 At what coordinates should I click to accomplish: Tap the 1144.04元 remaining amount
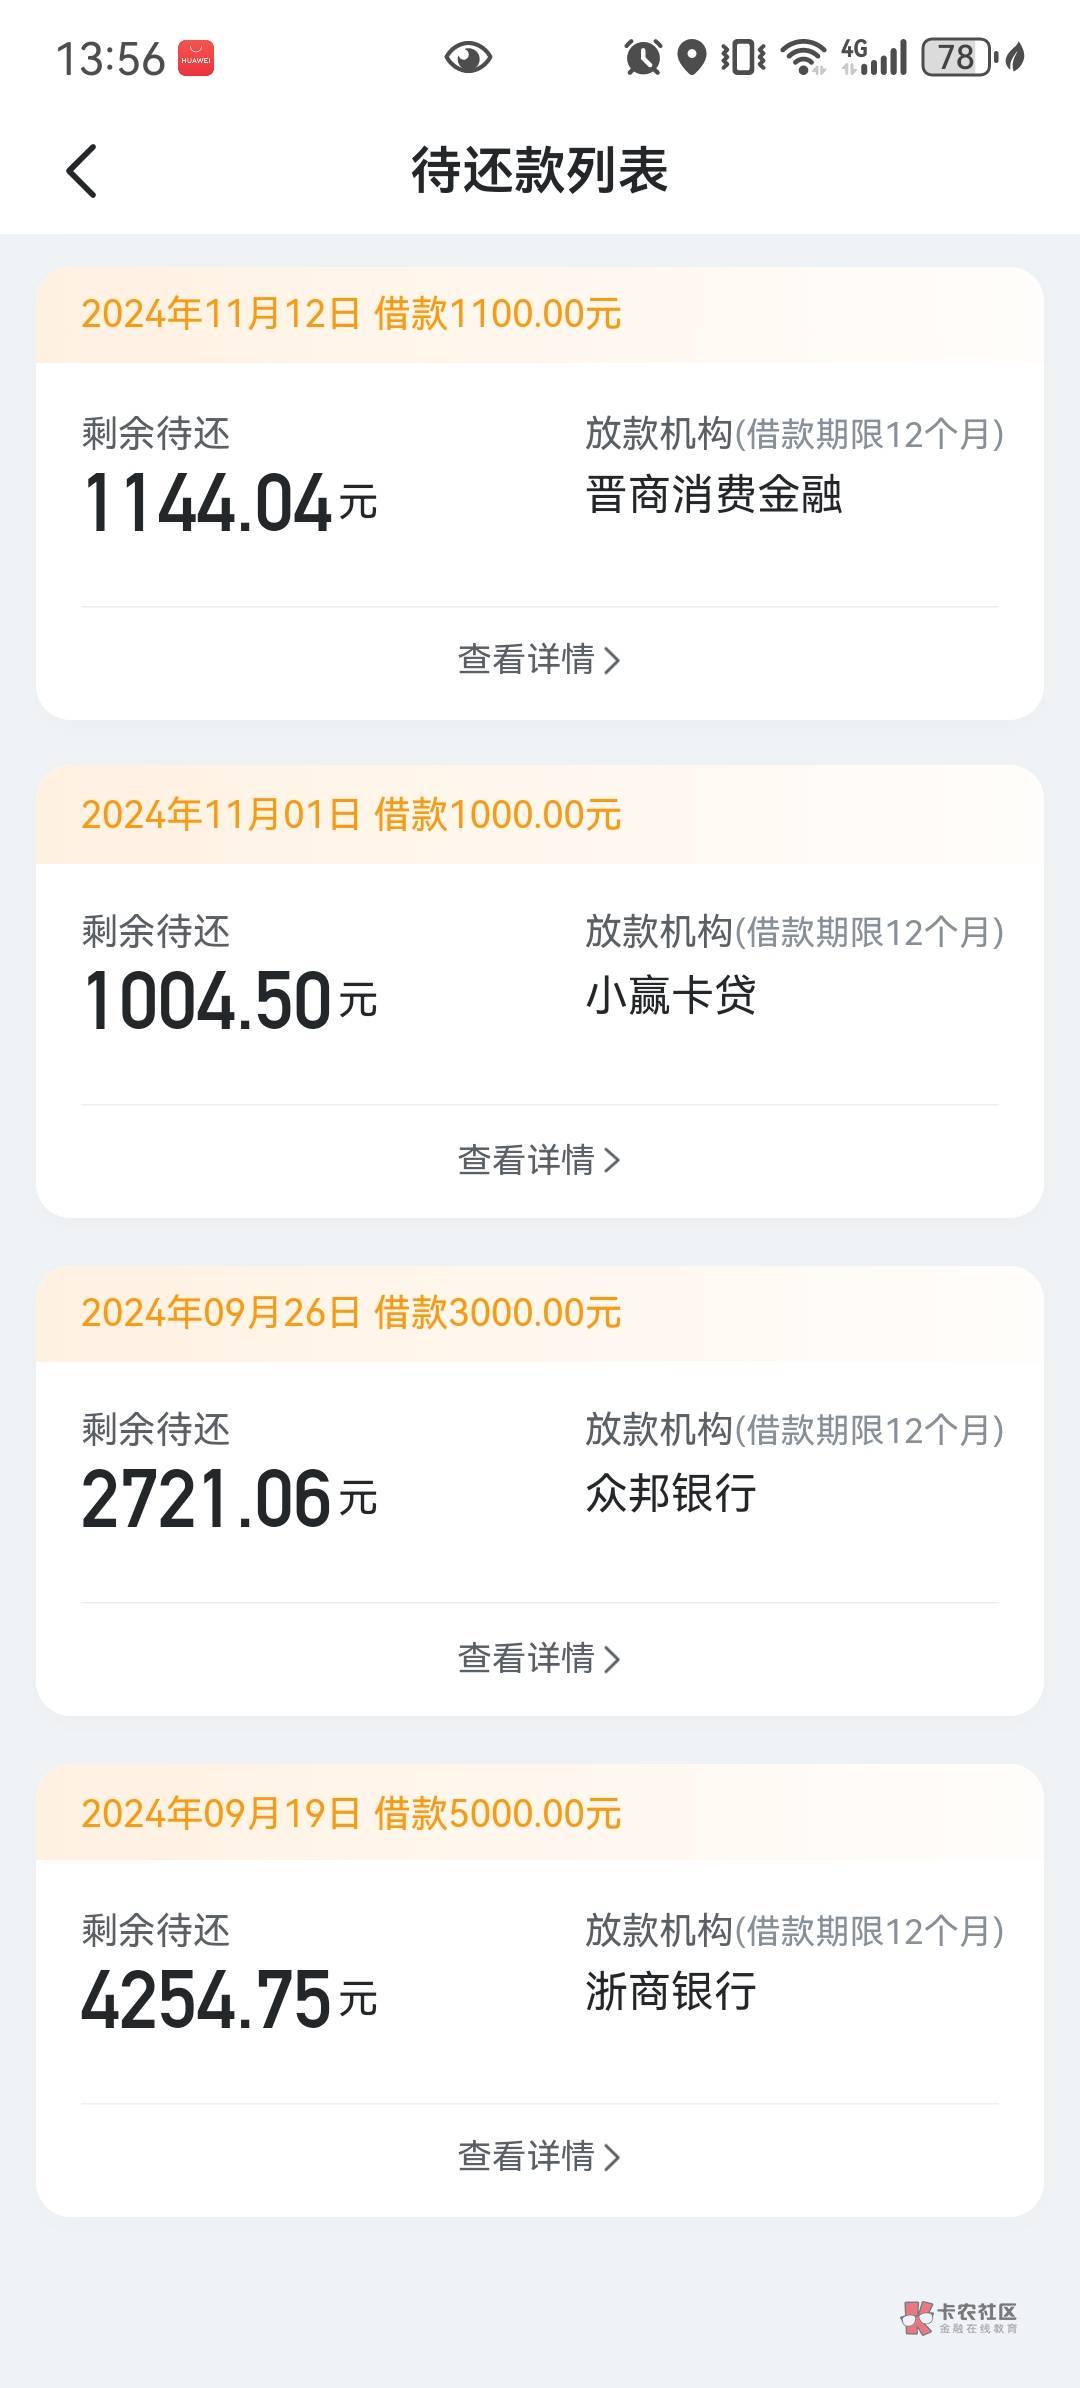click(x=229, y=502)
